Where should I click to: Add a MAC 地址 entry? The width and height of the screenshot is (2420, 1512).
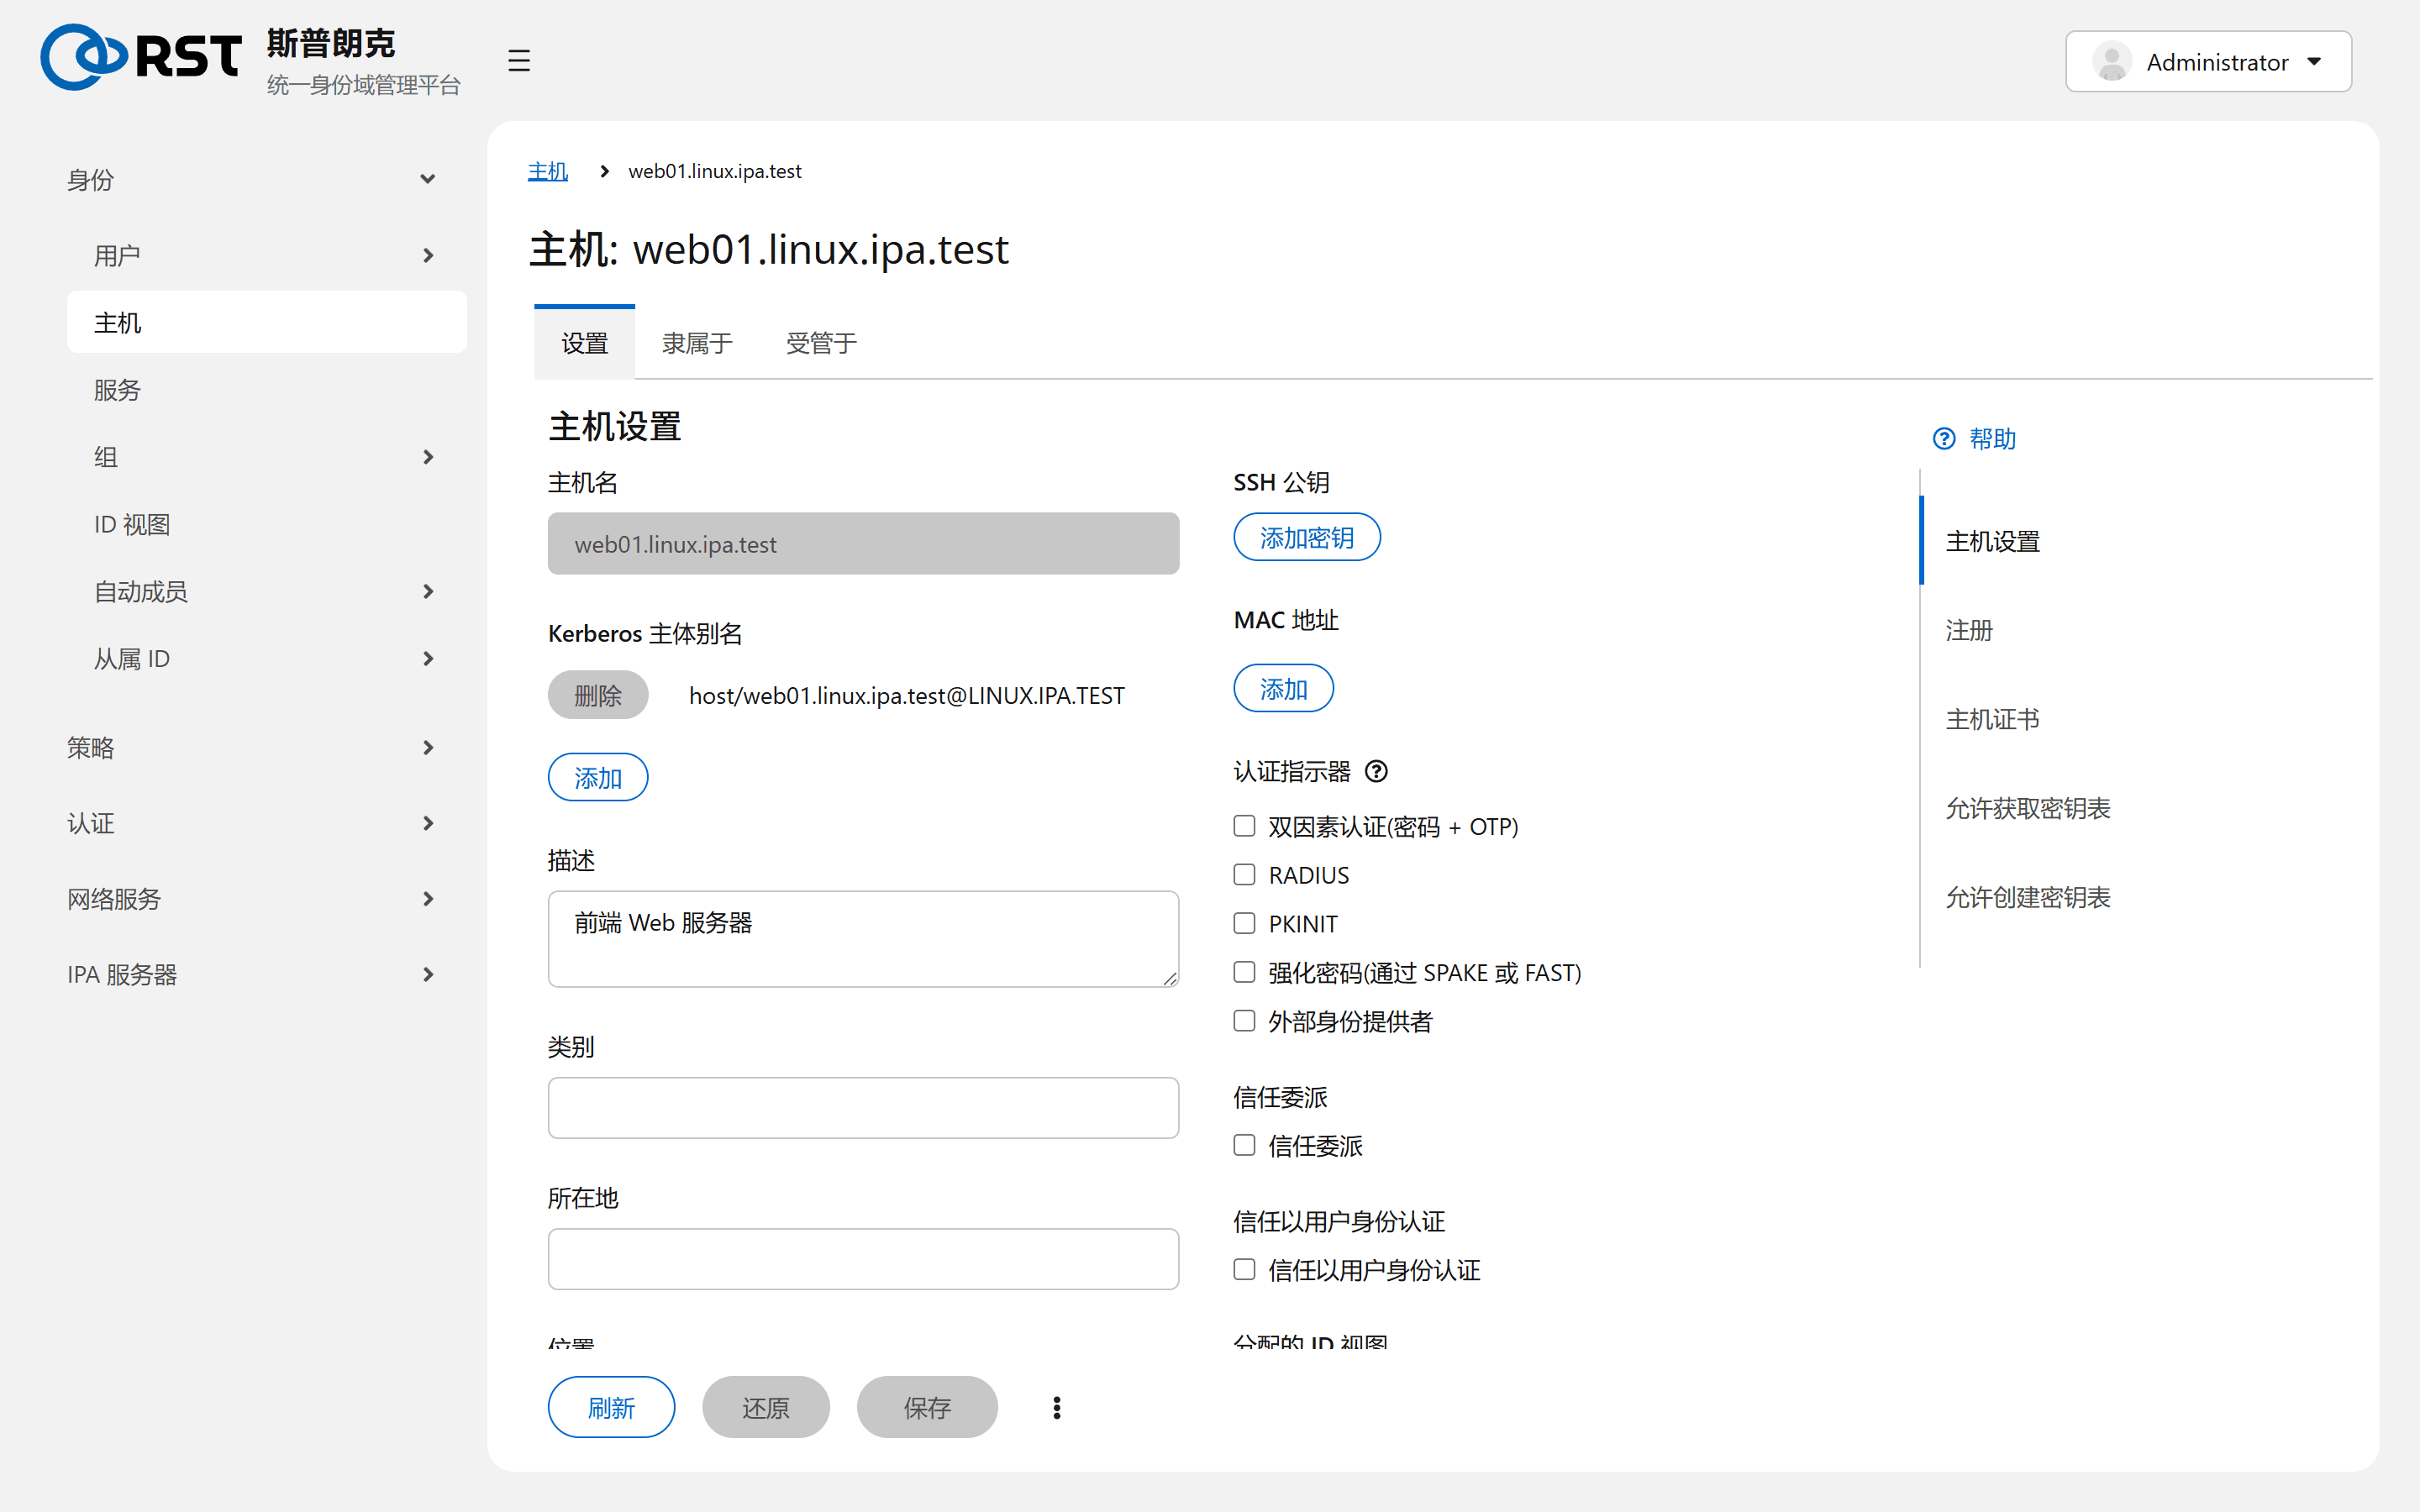(1283, 689)
